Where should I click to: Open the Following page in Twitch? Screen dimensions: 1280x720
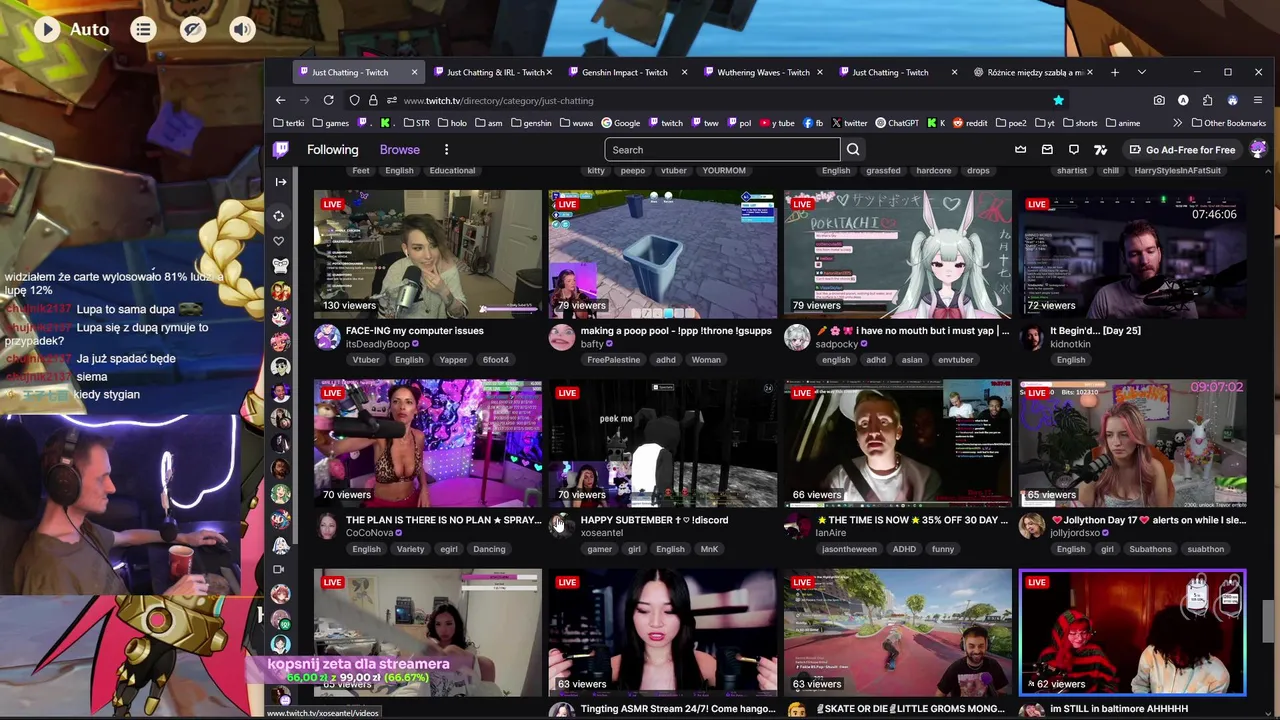tap(332, 150)
